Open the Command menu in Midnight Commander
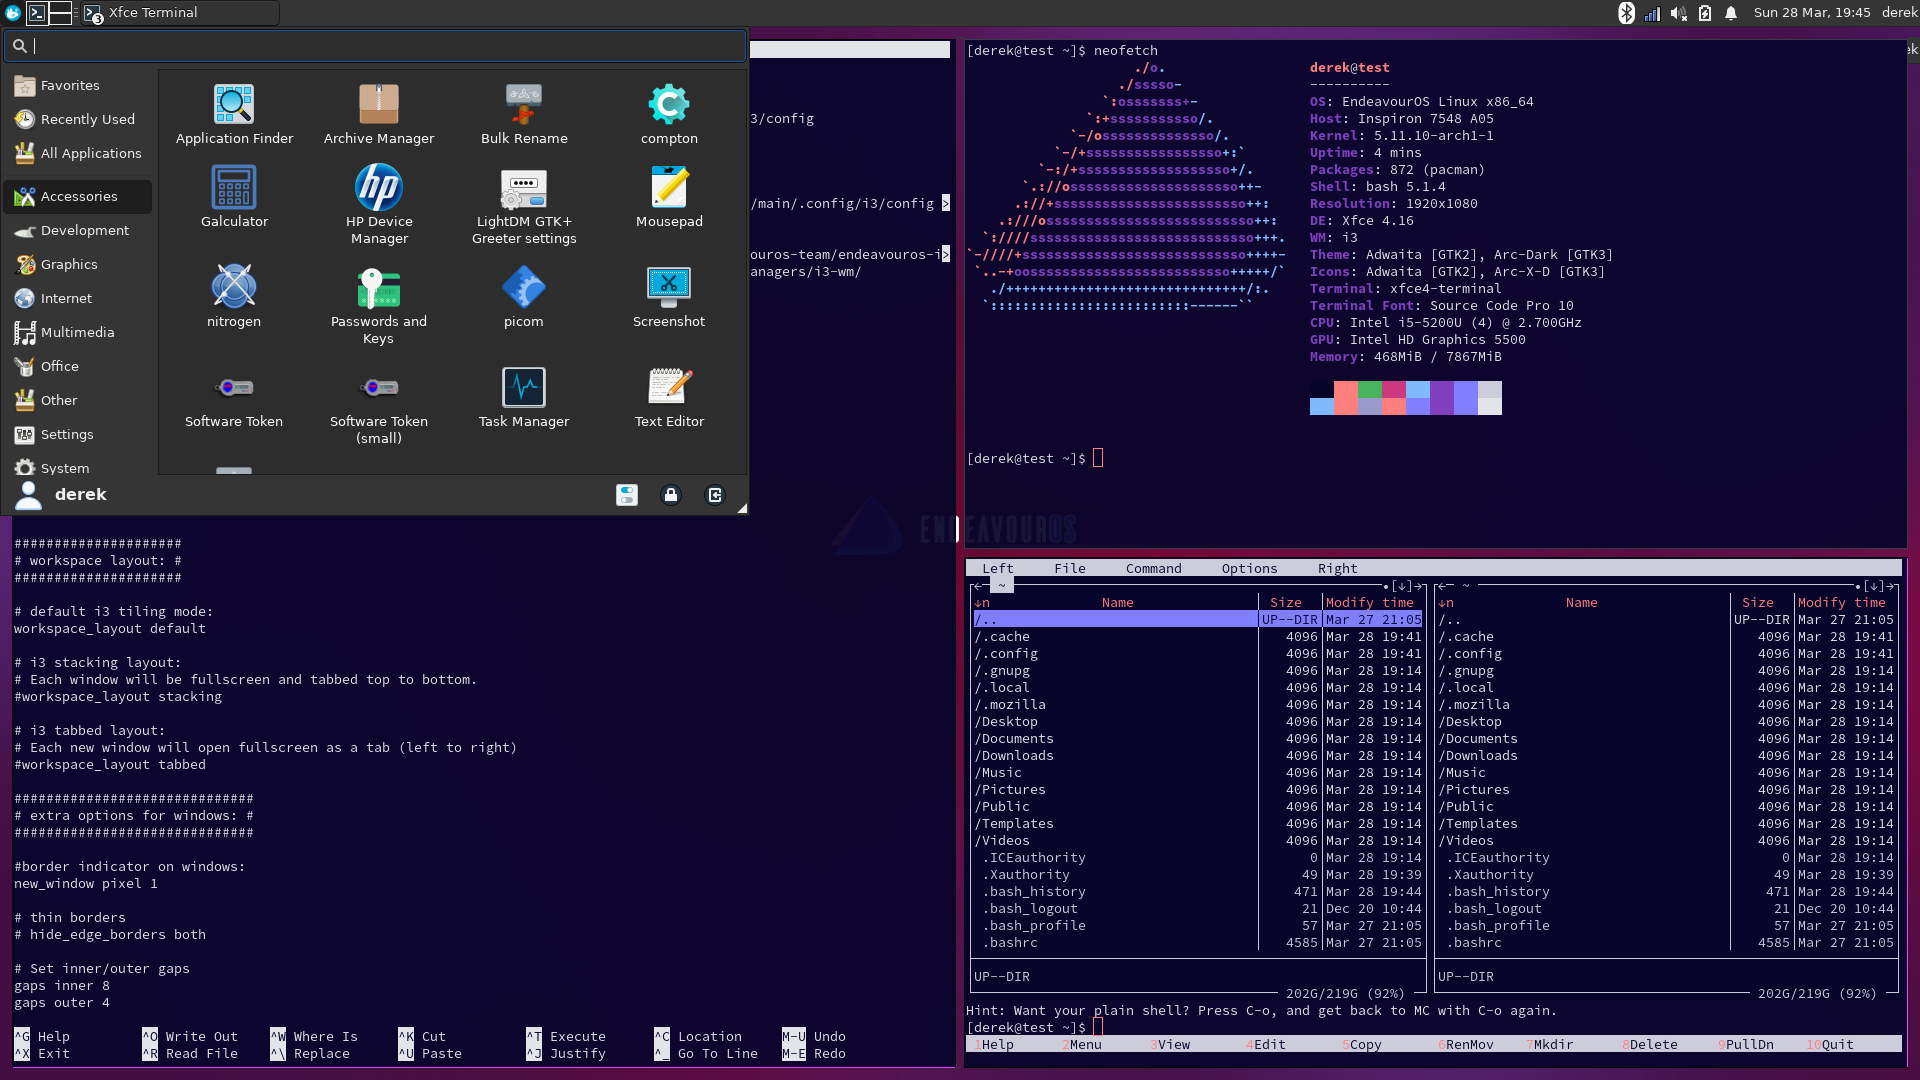The height and width of the screenshot is (1080, 1920). [1152, 568]
